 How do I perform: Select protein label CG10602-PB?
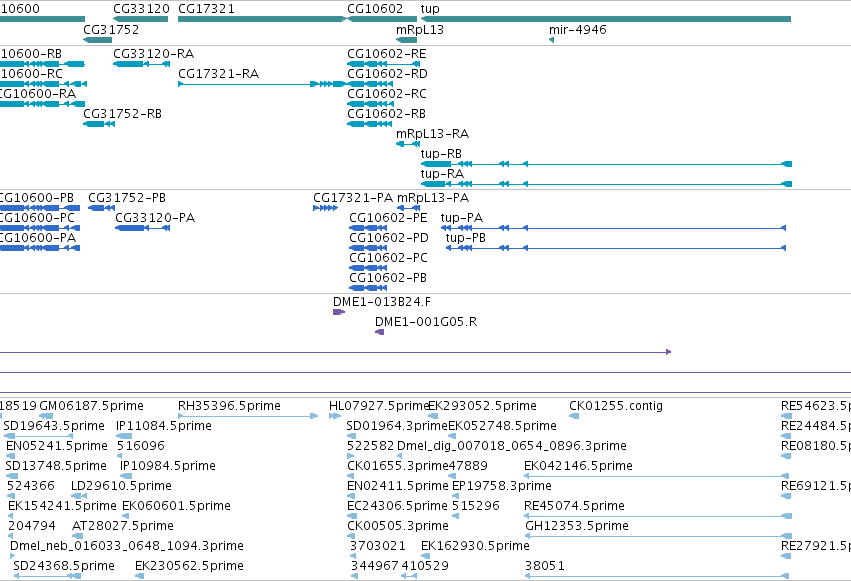(x=388, y=278)
